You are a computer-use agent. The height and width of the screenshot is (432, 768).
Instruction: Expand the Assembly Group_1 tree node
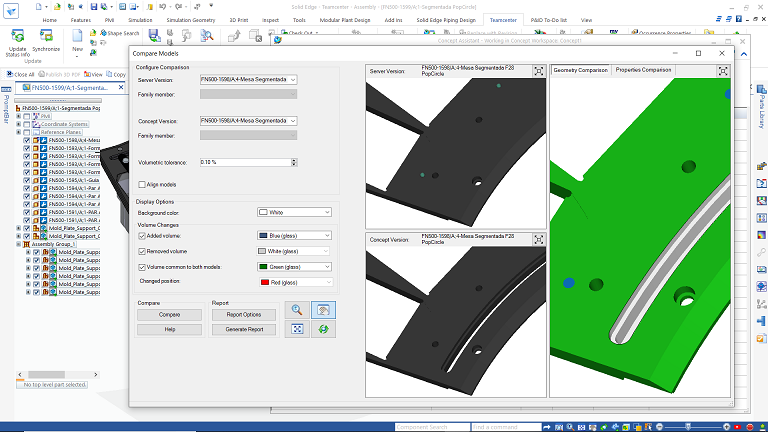[x=18, y=244]
